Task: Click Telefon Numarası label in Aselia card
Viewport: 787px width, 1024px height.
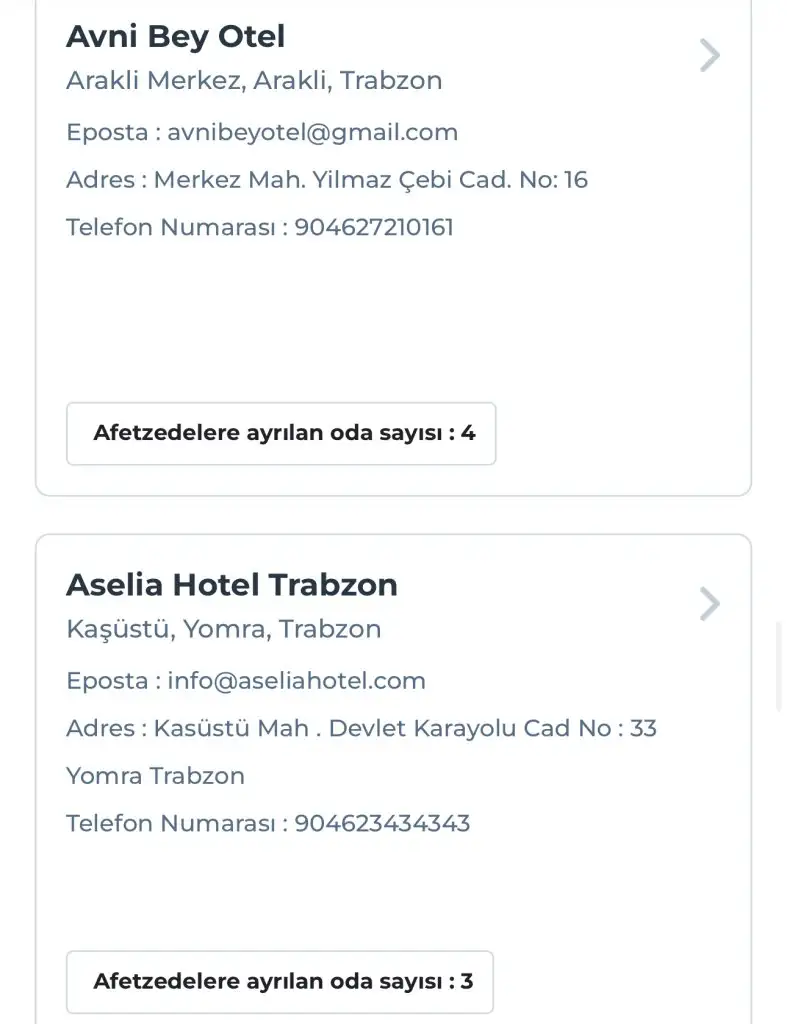Action: click(170, 824)
